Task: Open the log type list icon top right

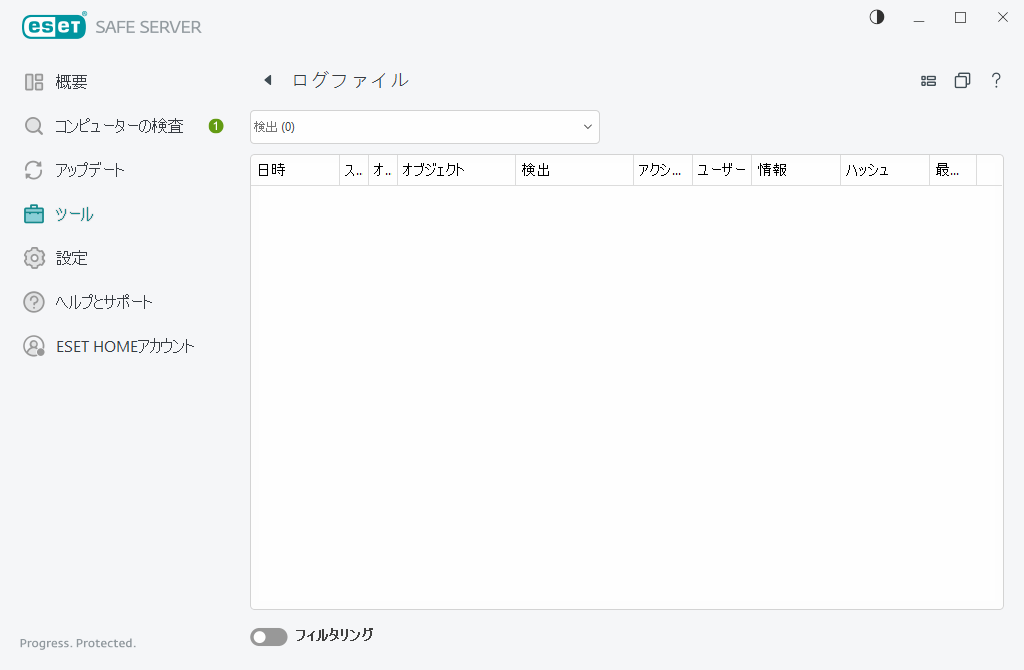Action: [928, 80]
